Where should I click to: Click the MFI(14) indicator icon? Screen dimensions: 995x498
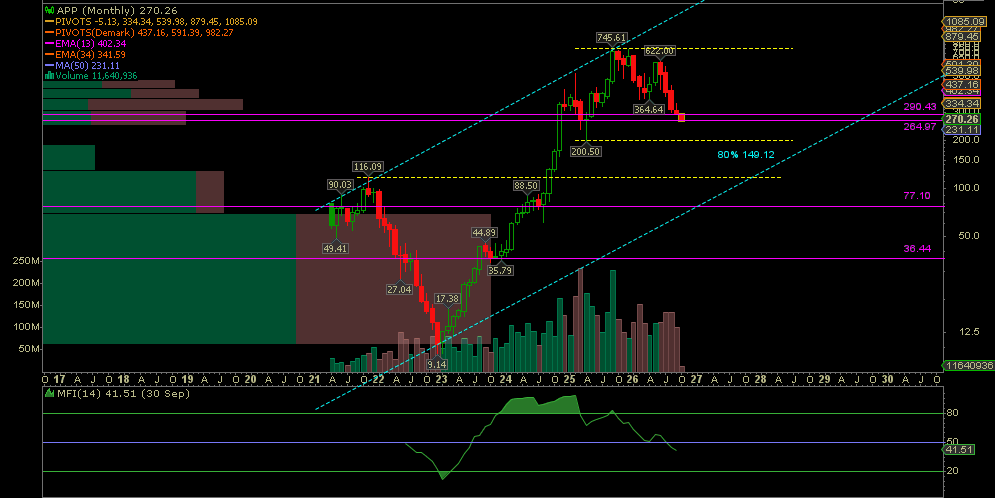click(49, 393)
